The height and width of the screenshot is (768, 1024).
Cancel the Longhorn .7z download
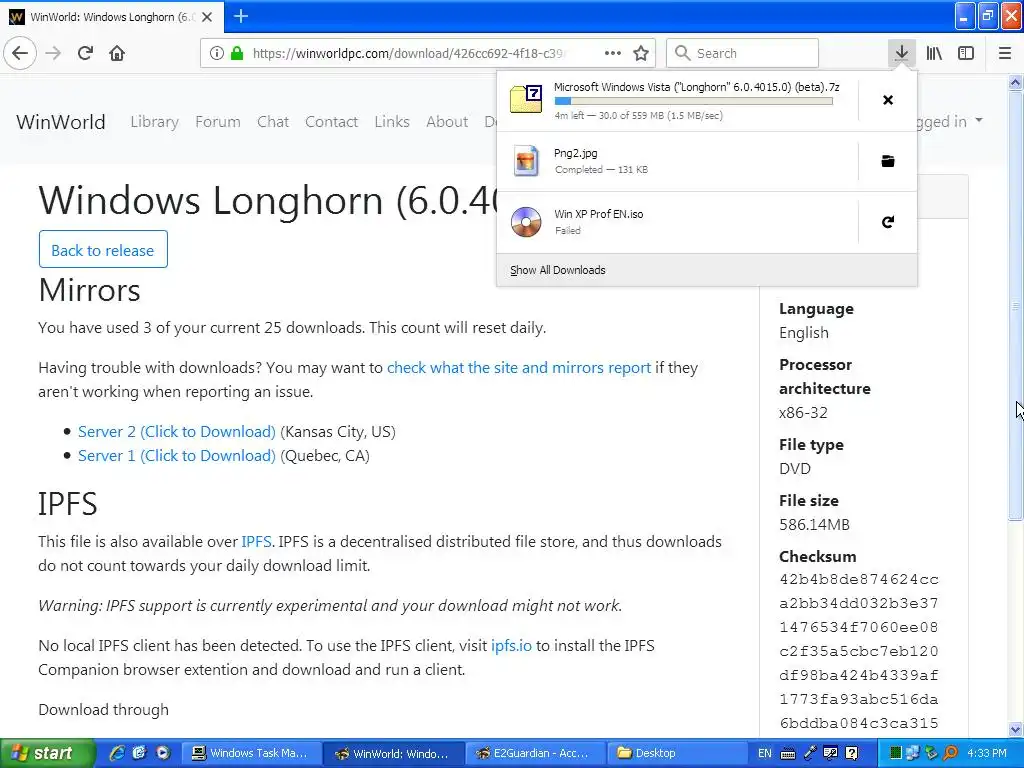click(888, 100)
